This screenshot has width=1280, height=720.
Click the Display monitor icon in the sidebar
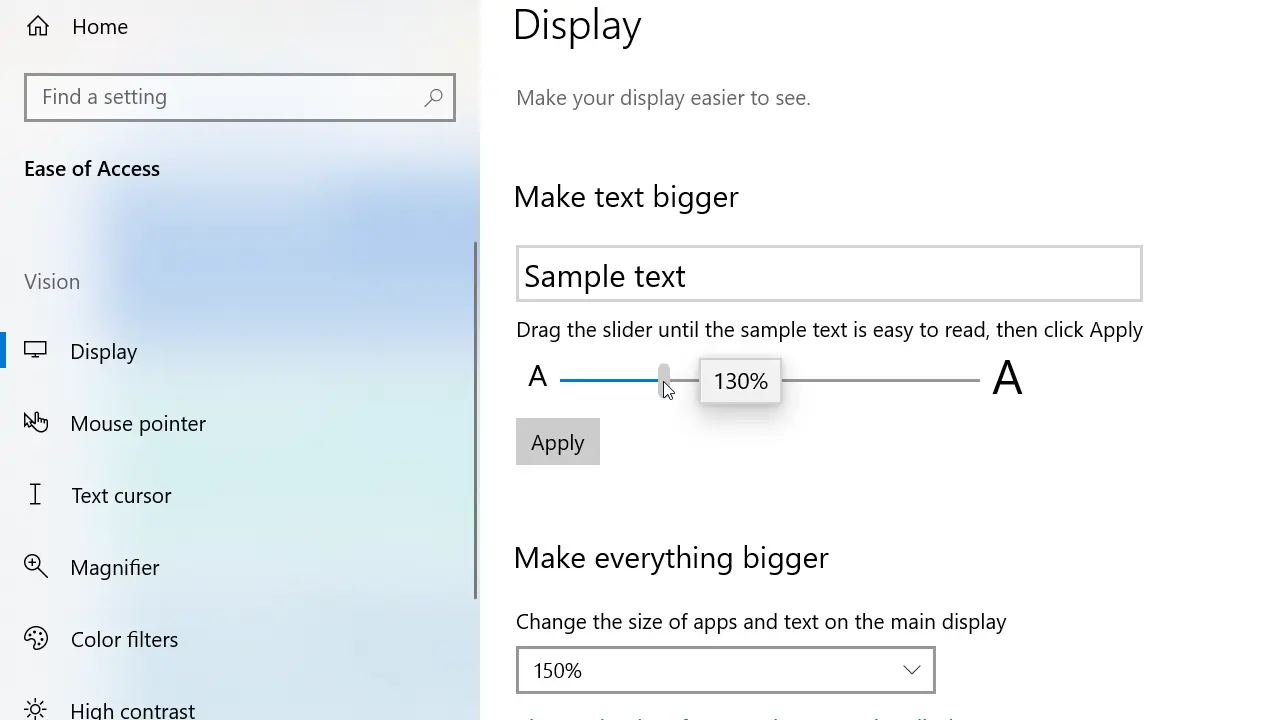[36, 351]
